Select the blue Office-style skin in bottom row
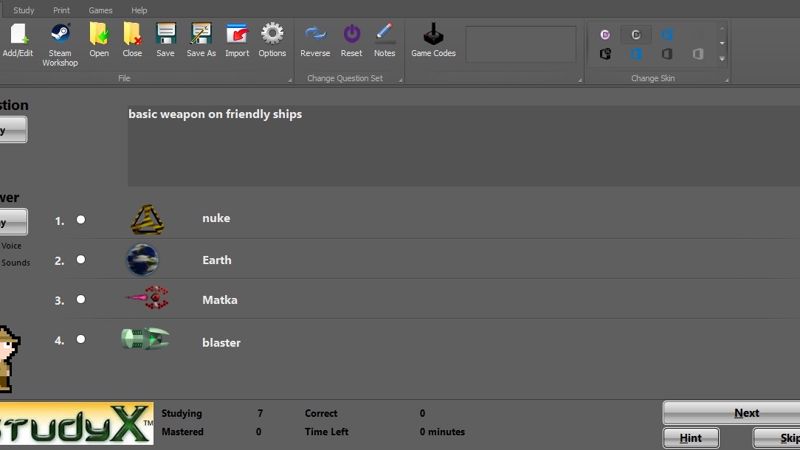This screenshot has width=800, height=450. point(636,54)
